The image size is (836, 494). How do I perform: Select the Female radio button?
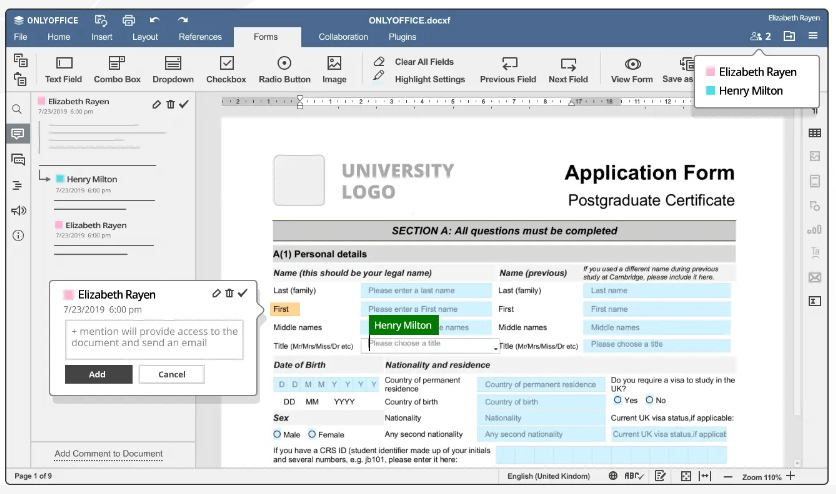pyautogui.click(x=312, y=434)
